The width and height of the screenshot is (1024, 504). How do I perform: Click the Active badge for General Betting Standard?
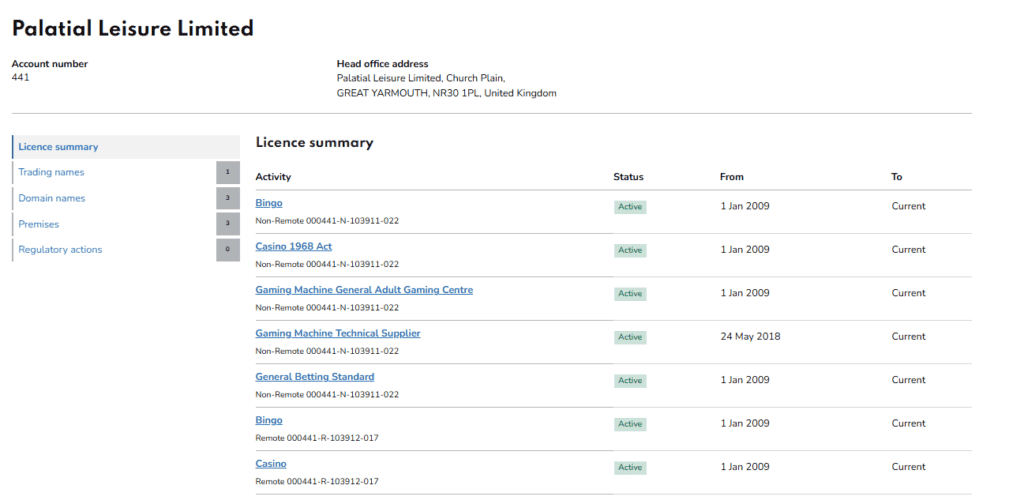click(x=630, y=380)
